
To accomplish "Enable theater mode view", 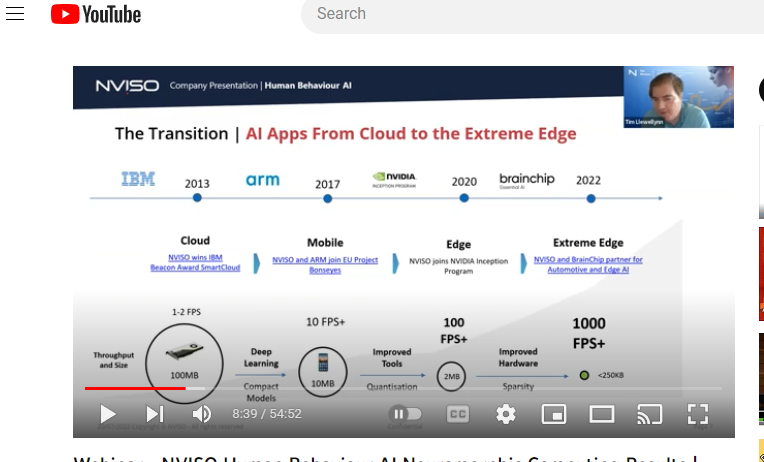I will point(602,414).
